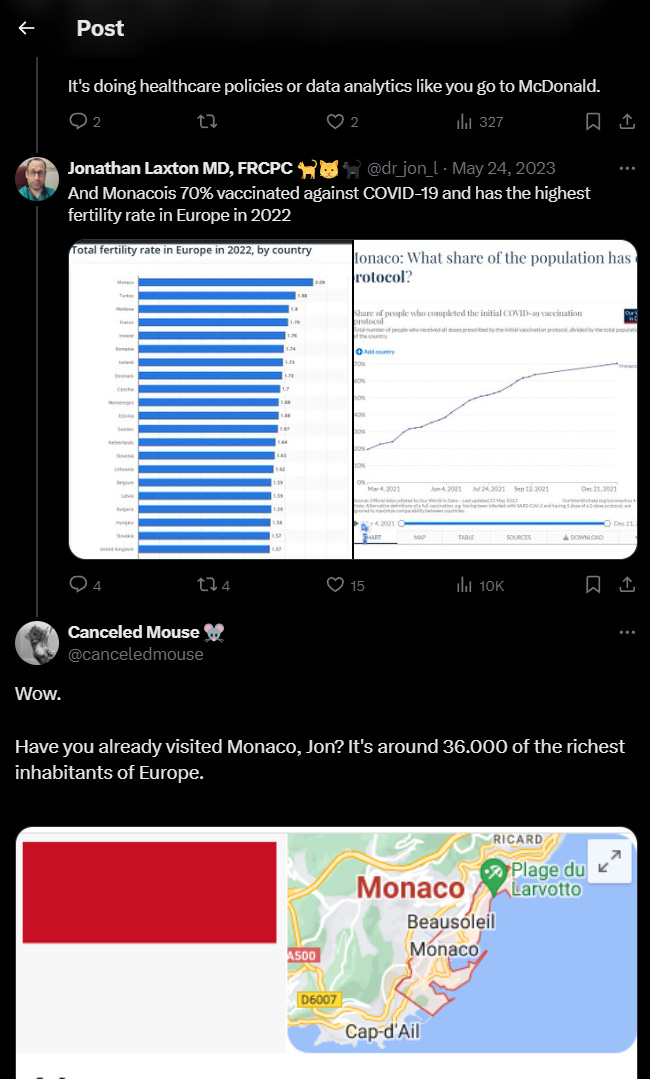Open more options for Jonathan Laxton's post
Image resolution: width=650 pixels, height=1079 pixels.
tap(627, 168)
